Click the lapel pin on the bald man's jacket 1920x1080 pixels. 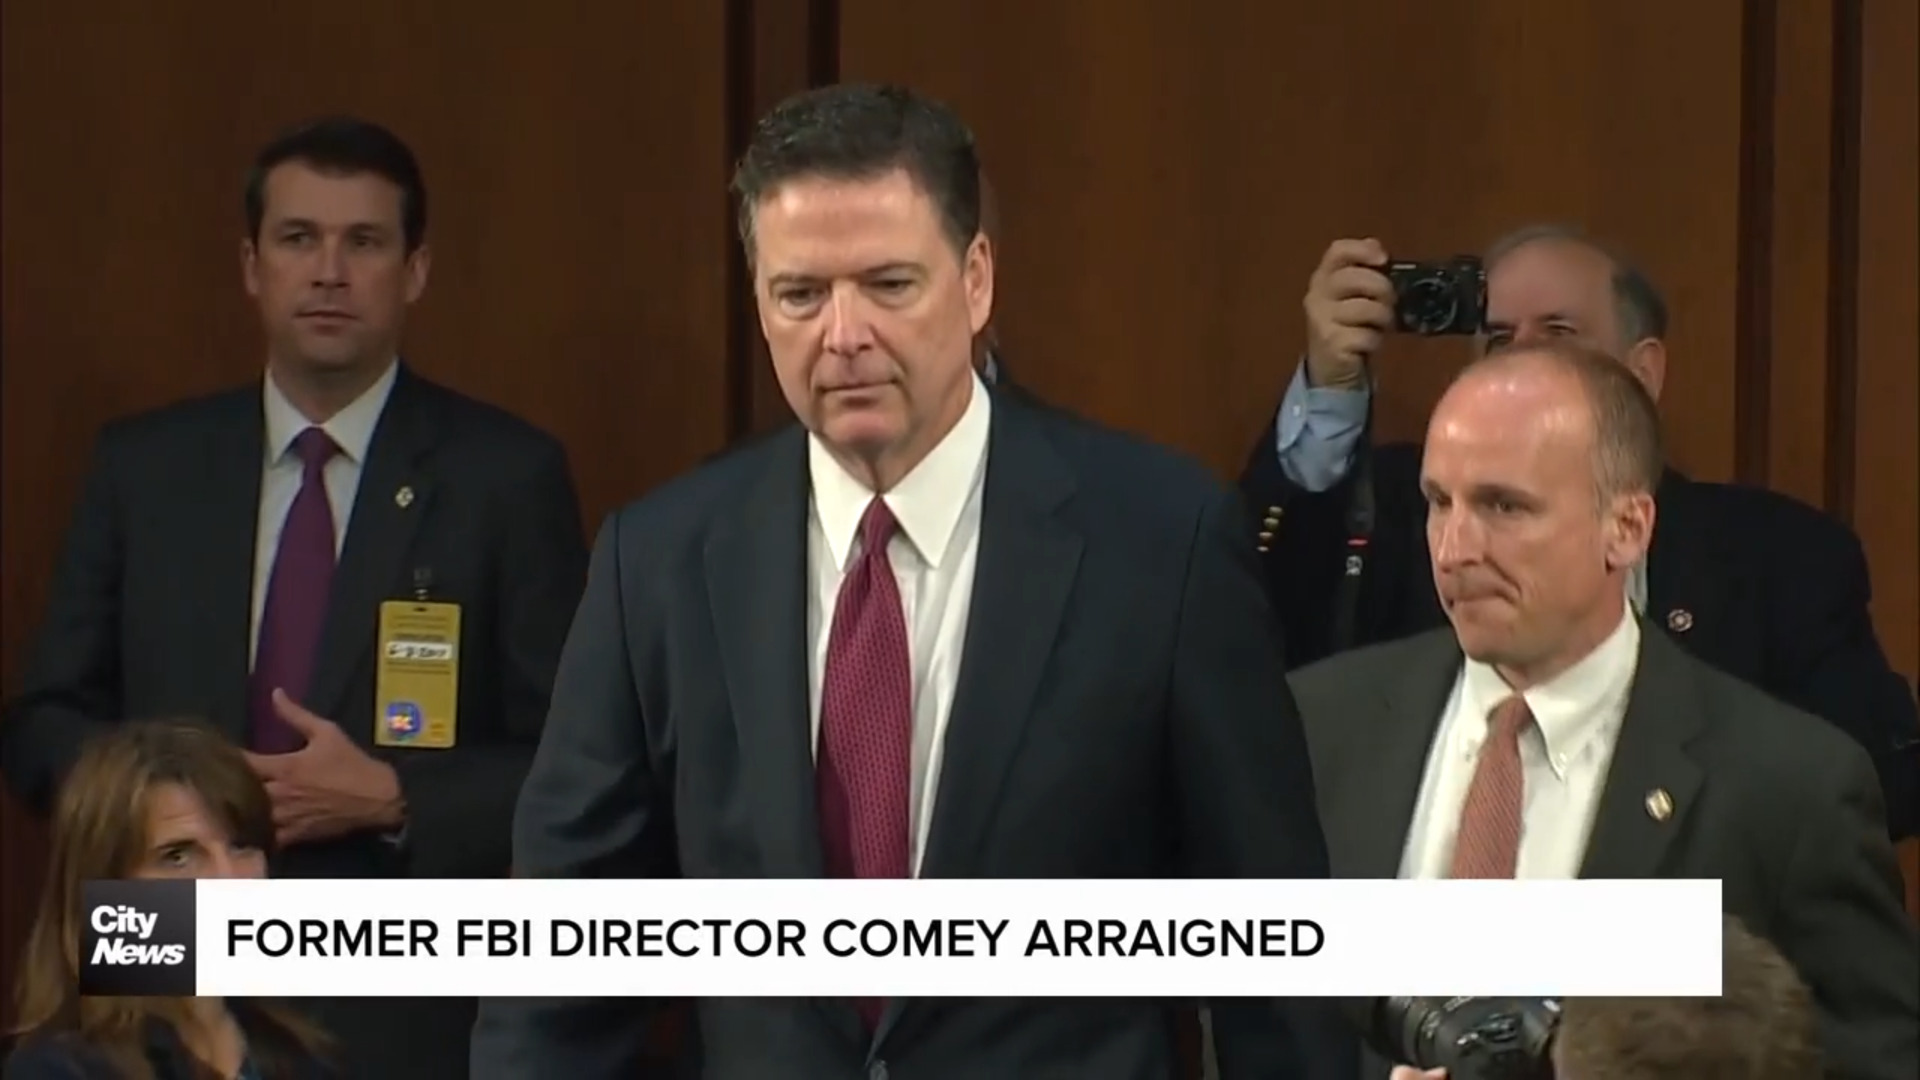[1657, 801]
